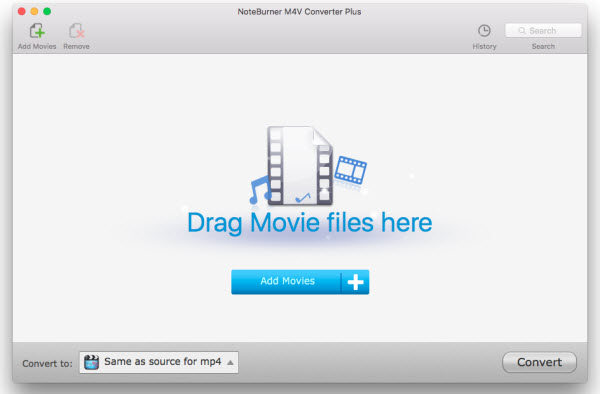Maximize the window with the green button

coord(47,11)
